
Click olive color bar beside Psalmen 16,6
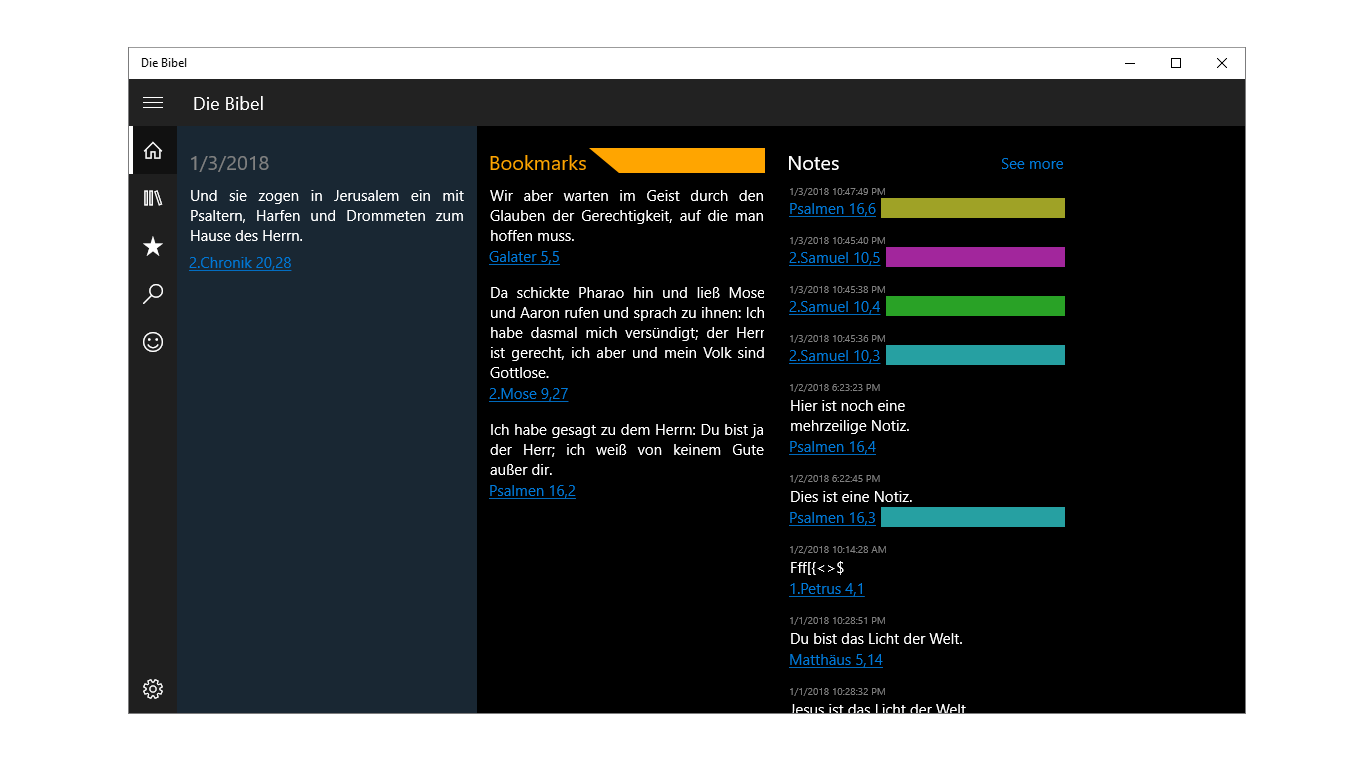(x=973, y=208)
